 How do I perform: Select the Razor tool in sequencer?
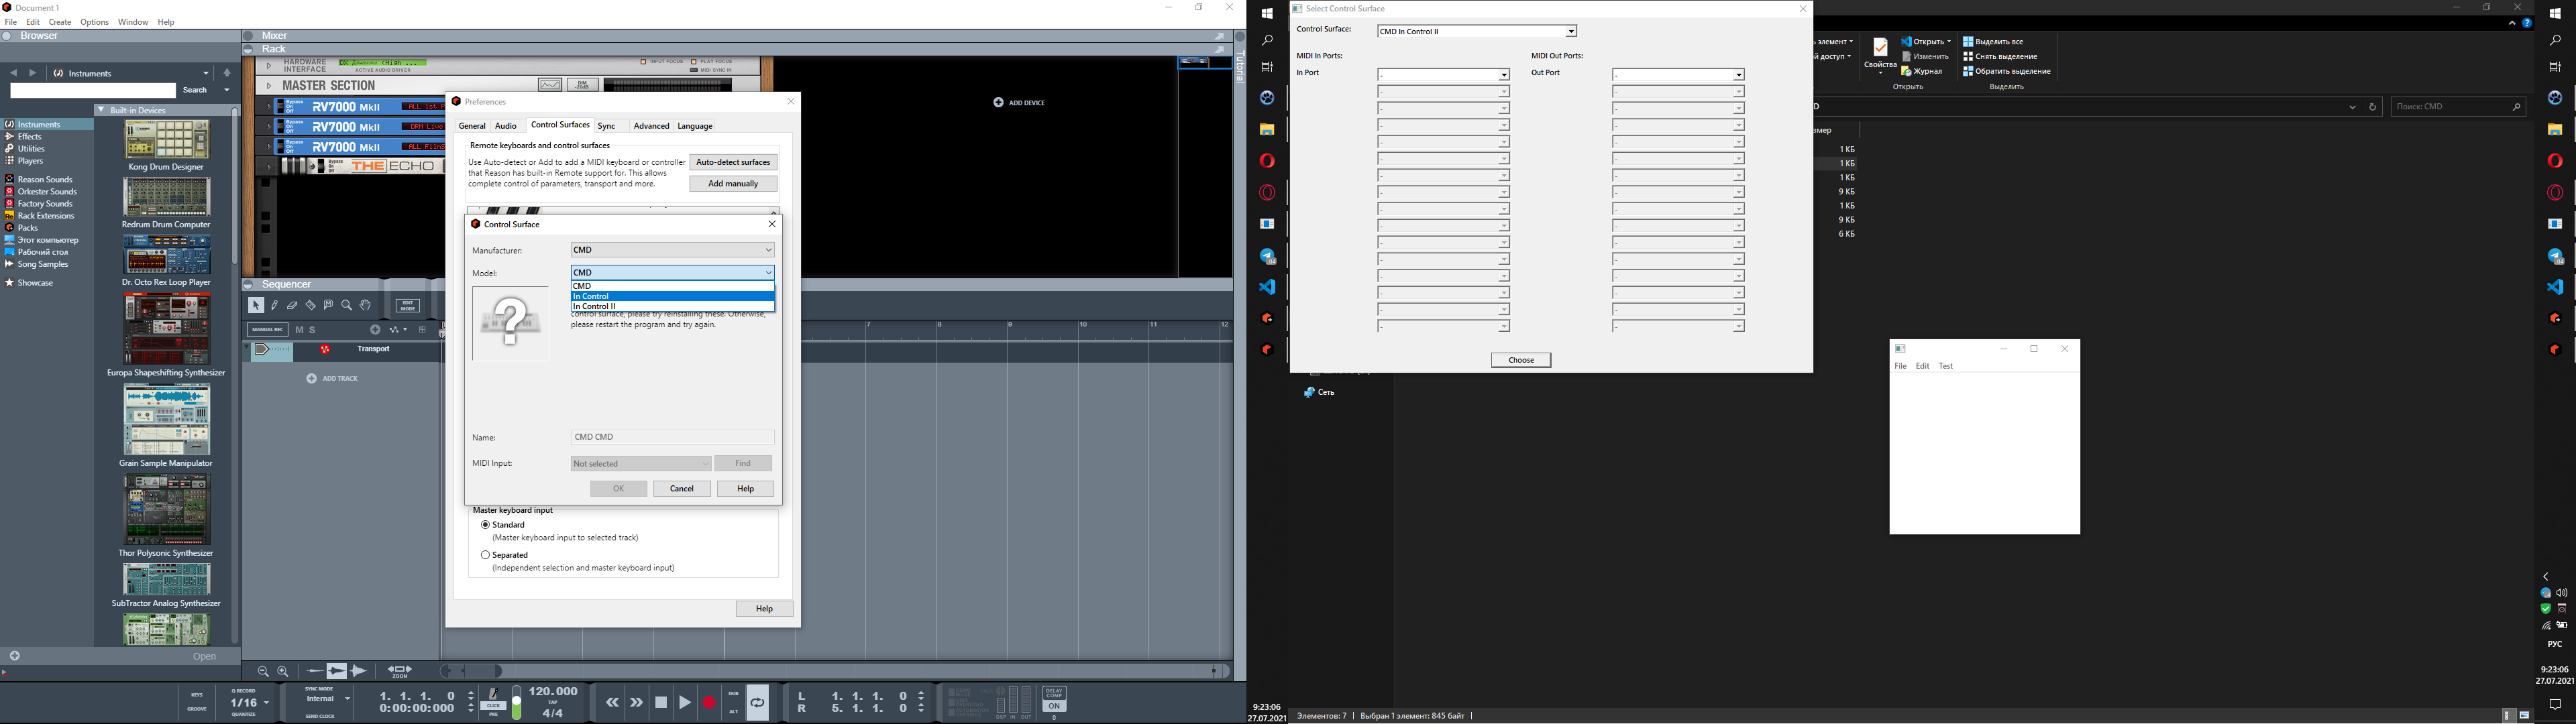point(310,305)
